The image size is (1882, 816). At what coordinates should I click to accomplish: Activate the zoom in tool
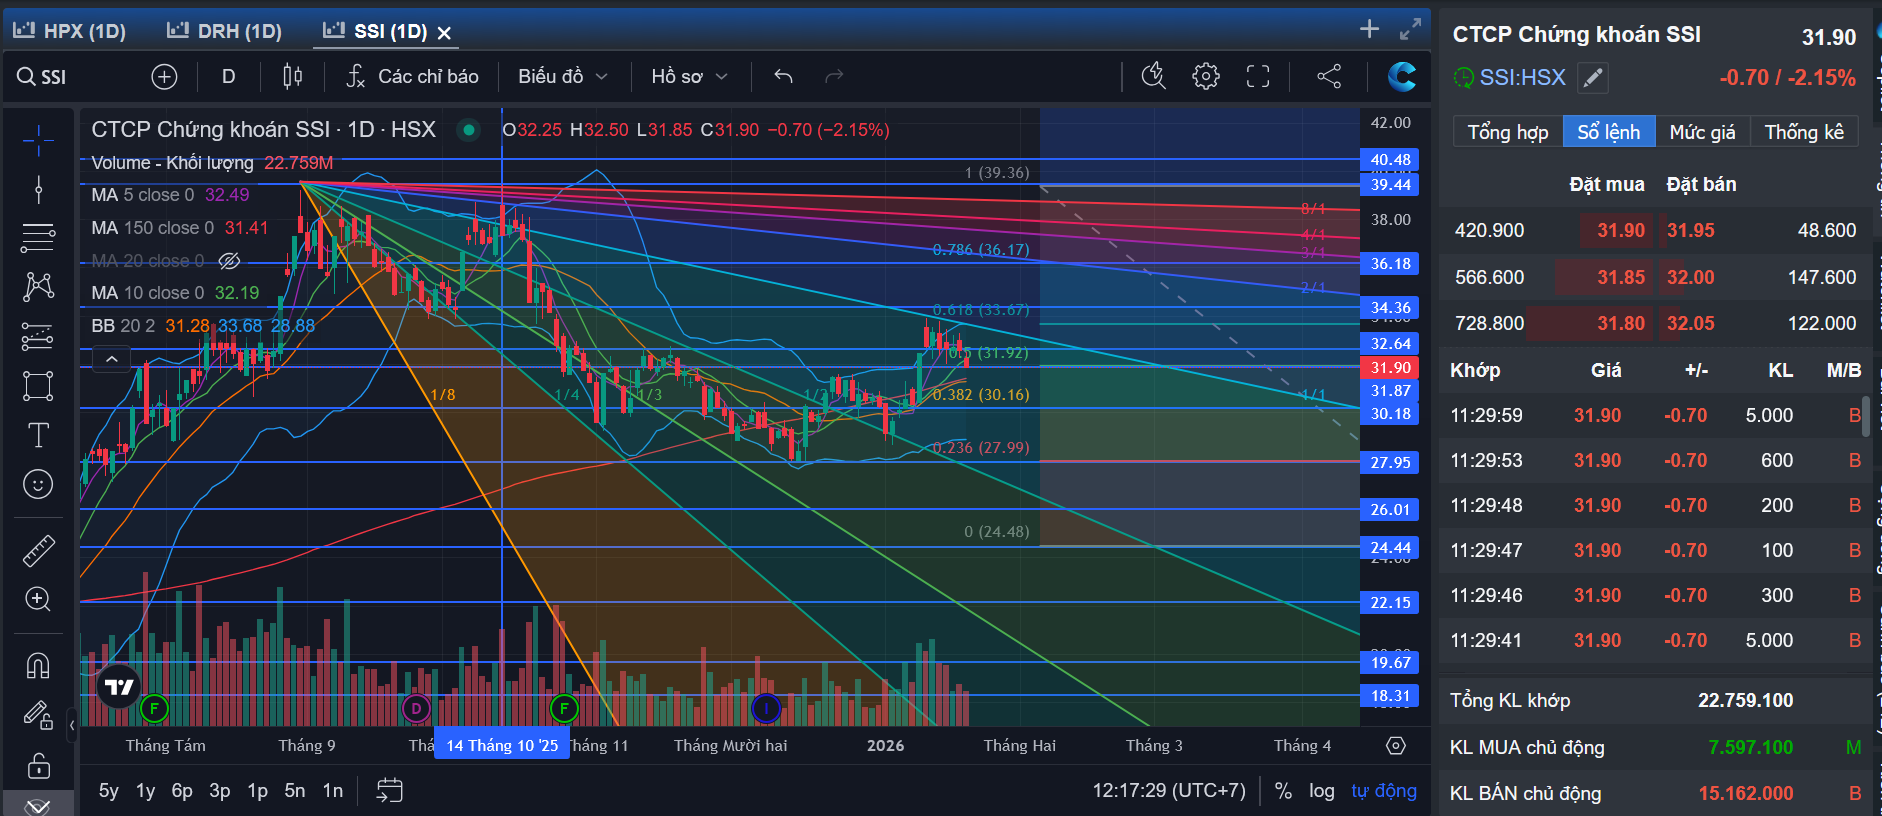pos(38,599)
